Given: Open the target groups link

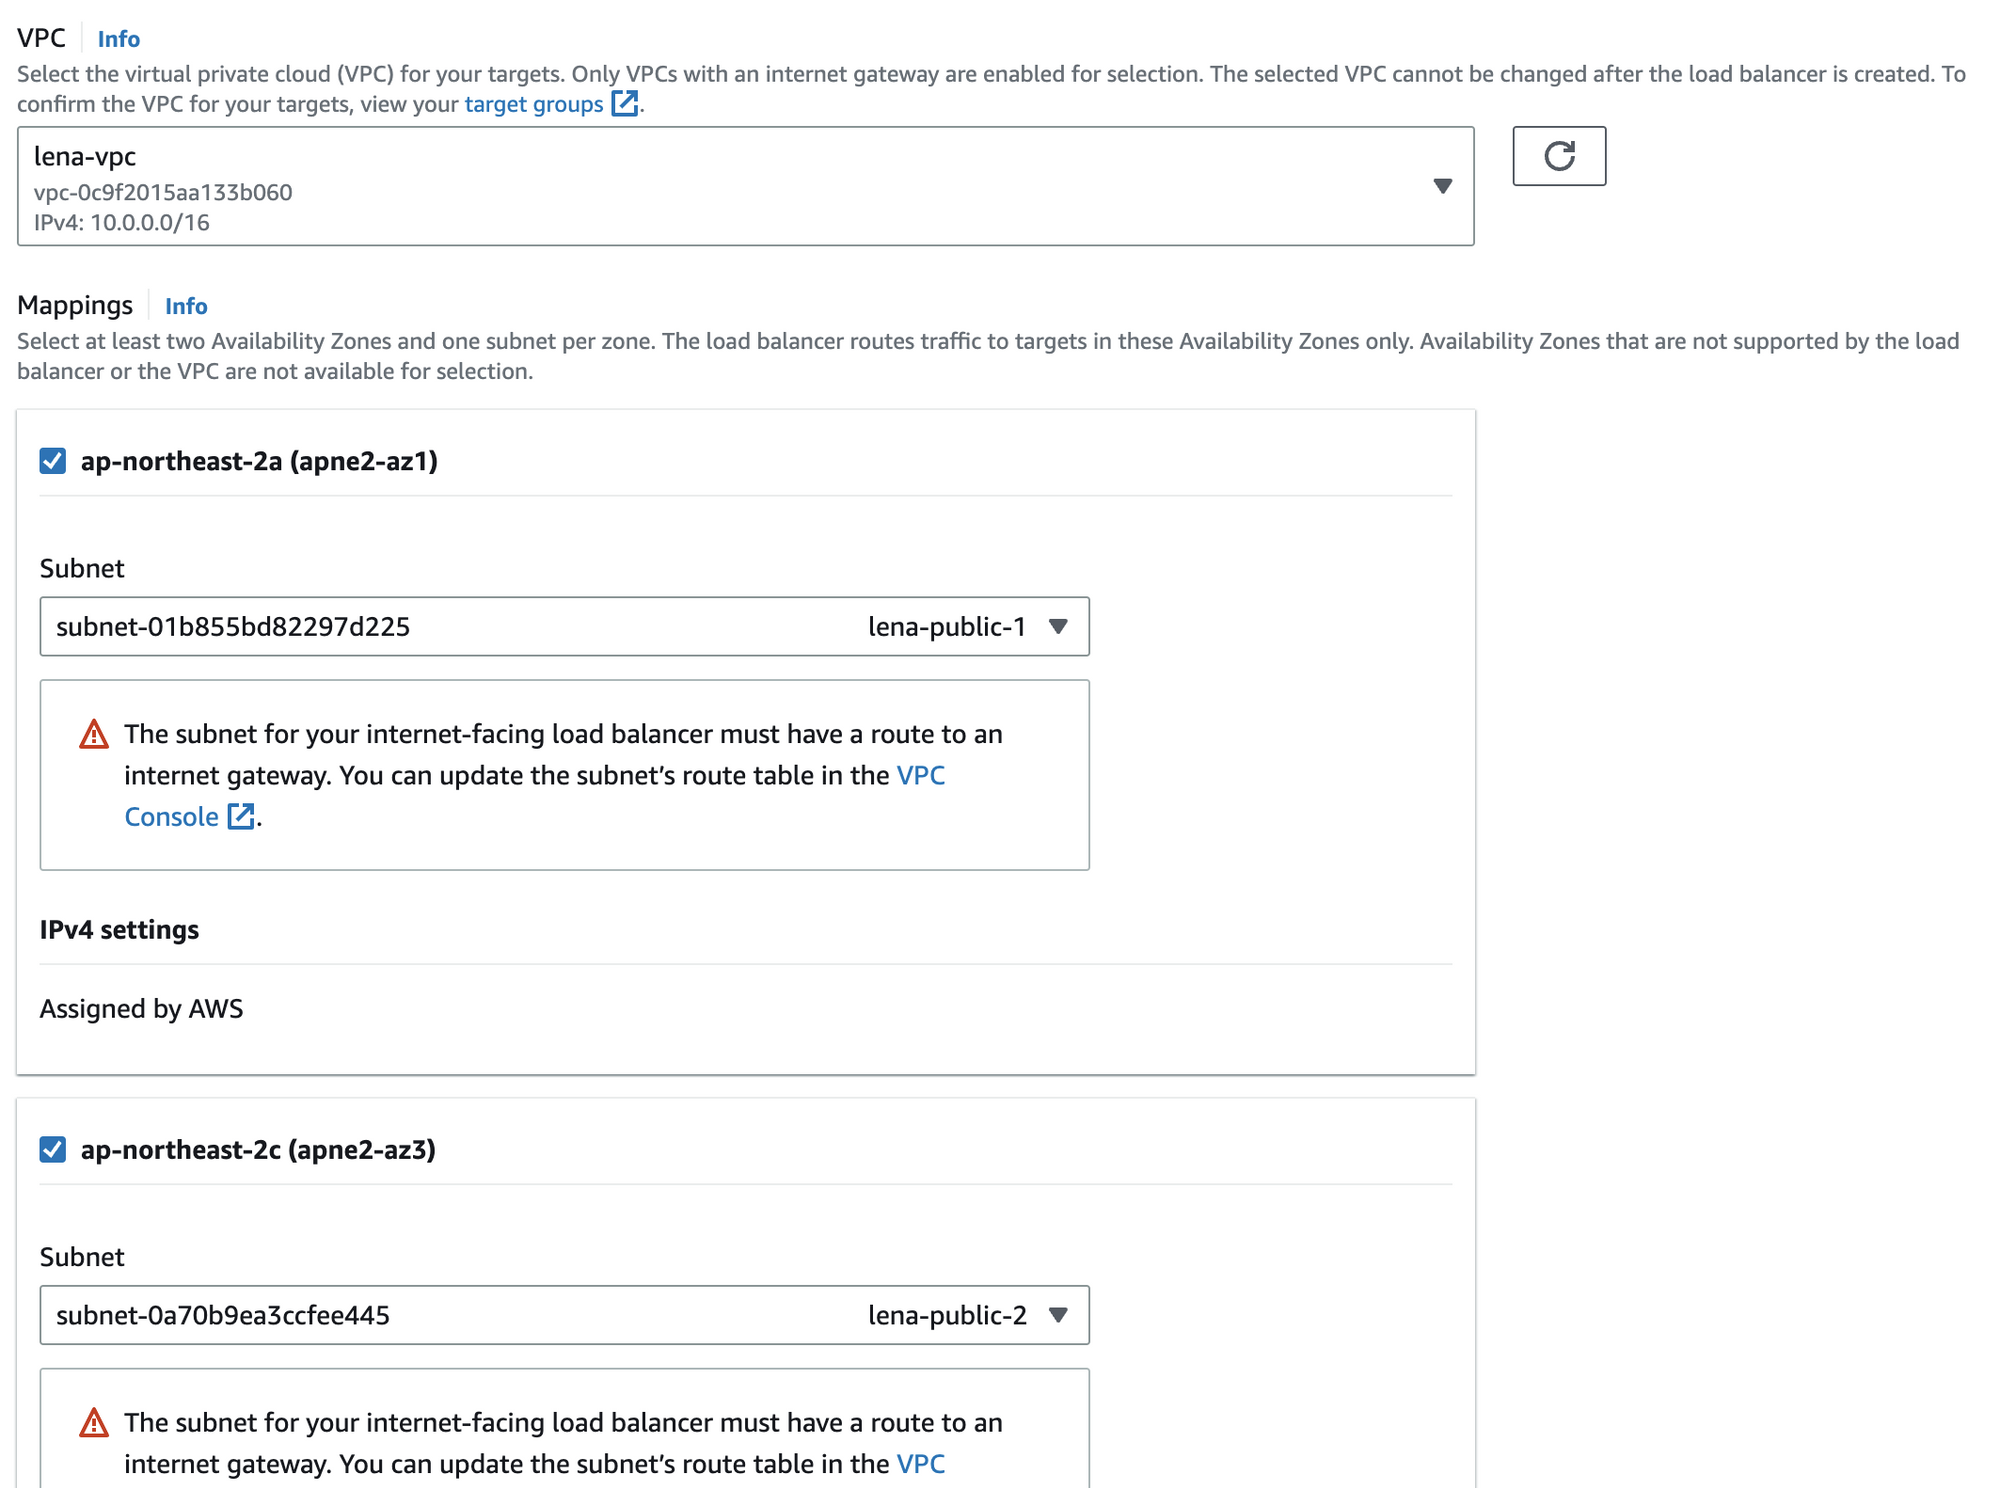Looking at the screenshot, I should [x=533, y=104].
